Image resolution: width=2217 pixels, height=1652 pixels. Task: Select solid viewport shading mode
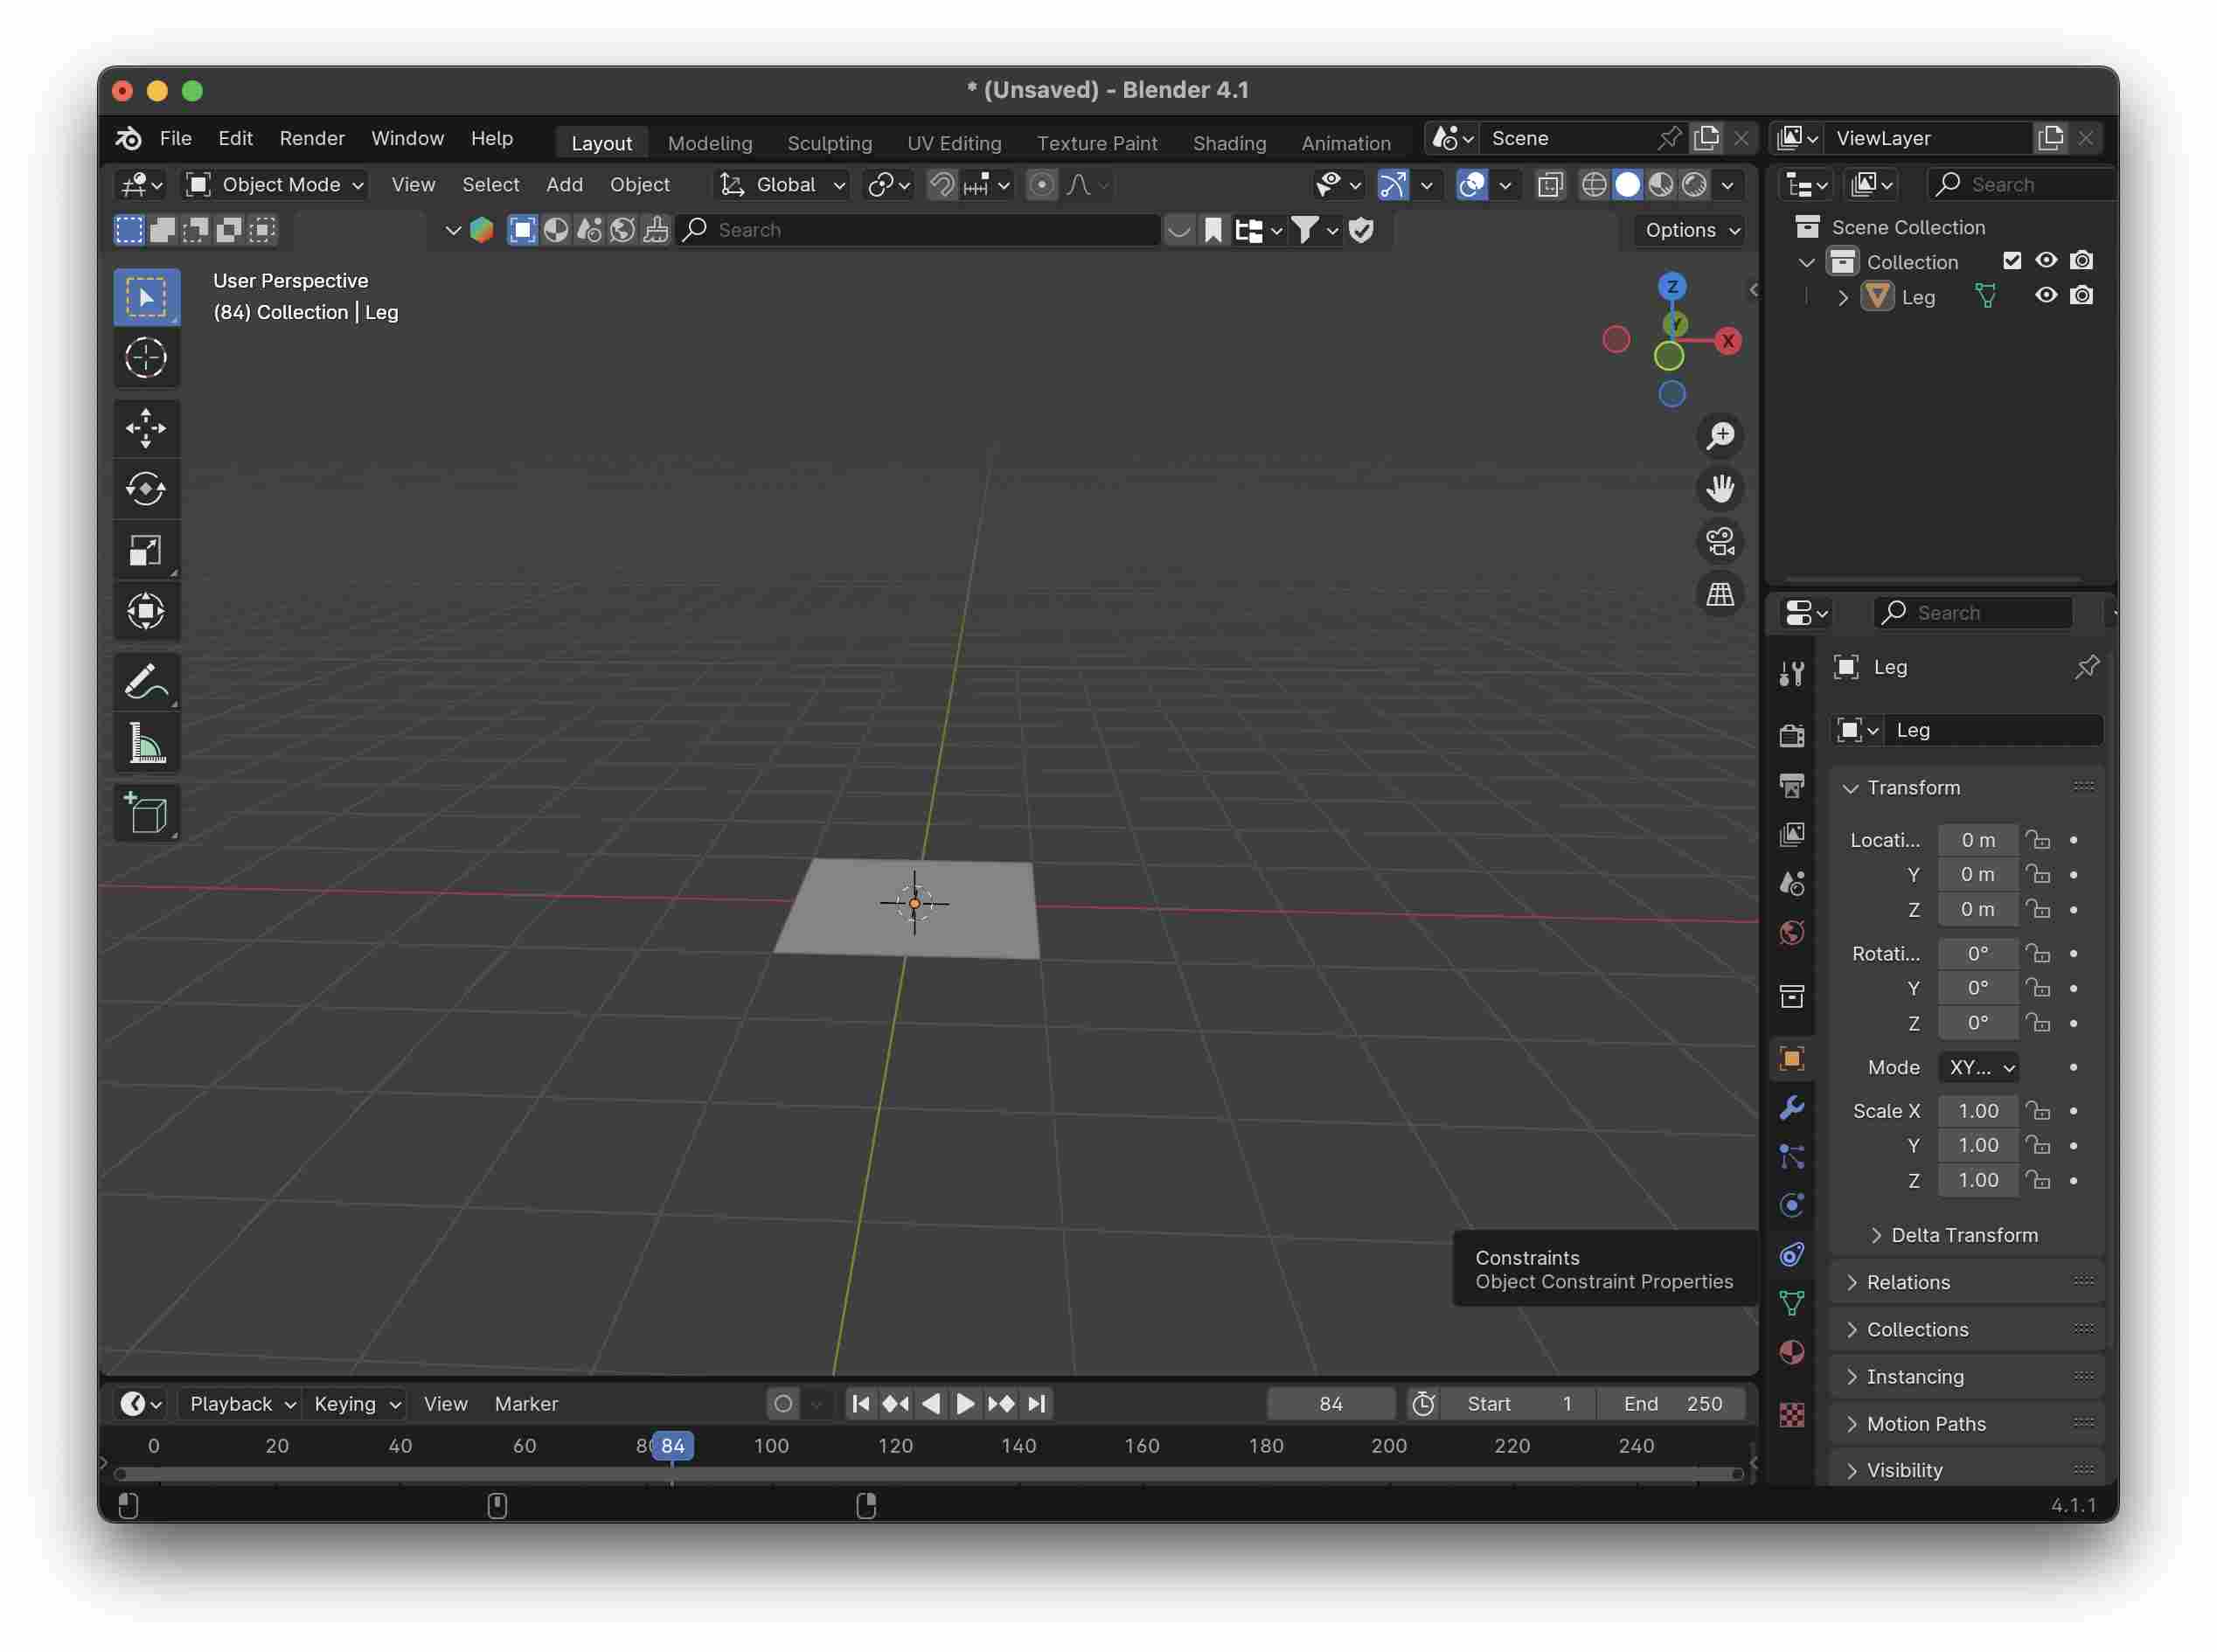1627,185
